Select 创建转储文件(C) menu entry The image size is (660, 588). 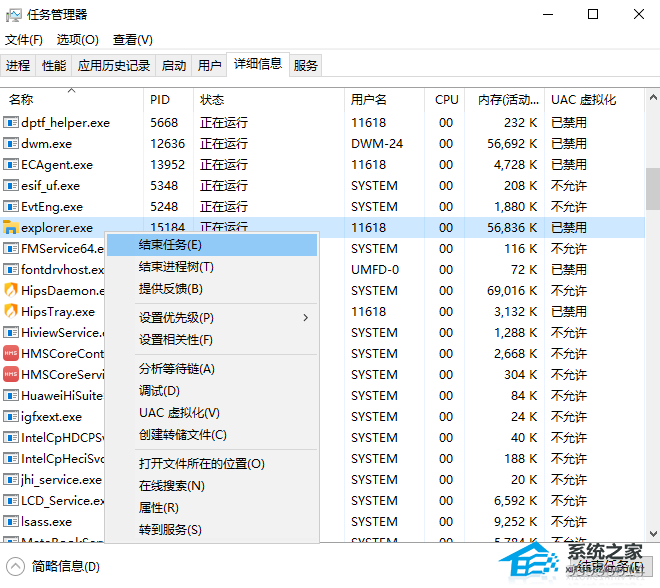point(212,435)
